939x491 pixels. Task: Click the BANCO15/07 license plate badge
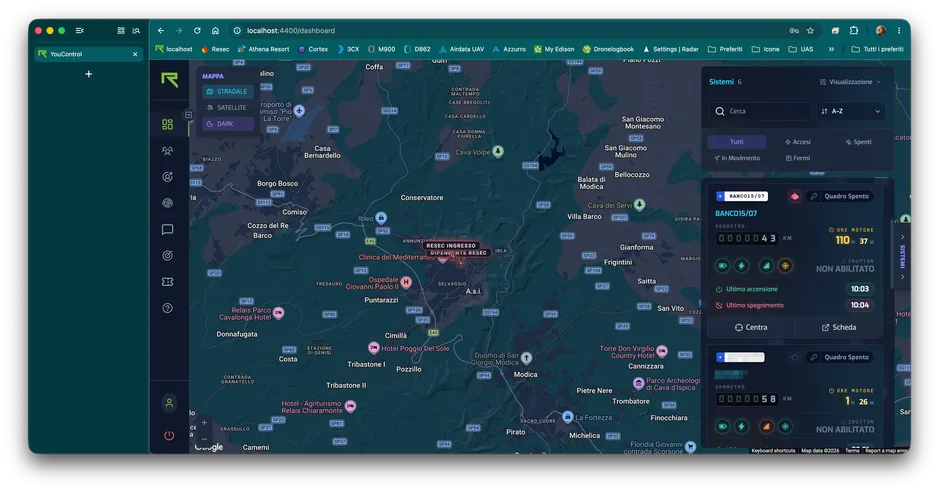(742, 196)
